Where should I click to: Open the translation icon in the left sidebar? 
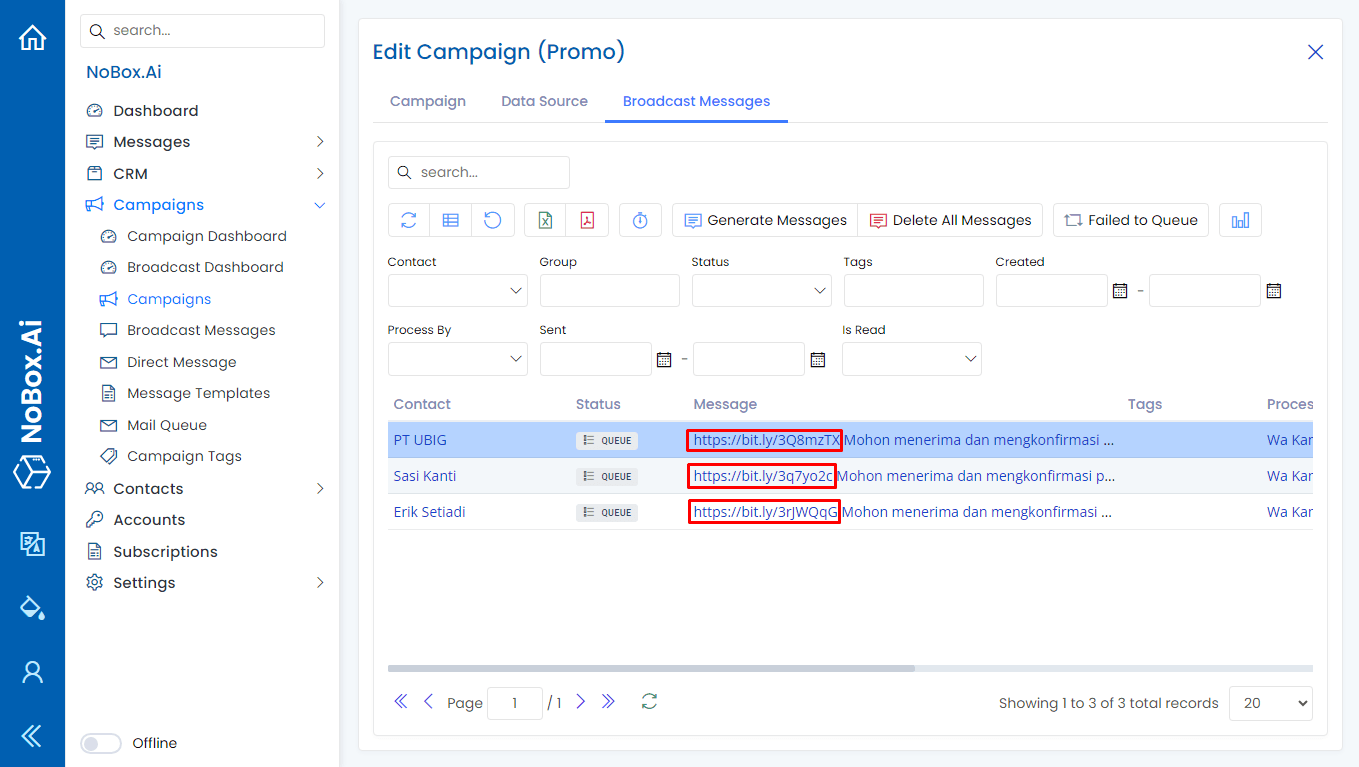point(32,544)
